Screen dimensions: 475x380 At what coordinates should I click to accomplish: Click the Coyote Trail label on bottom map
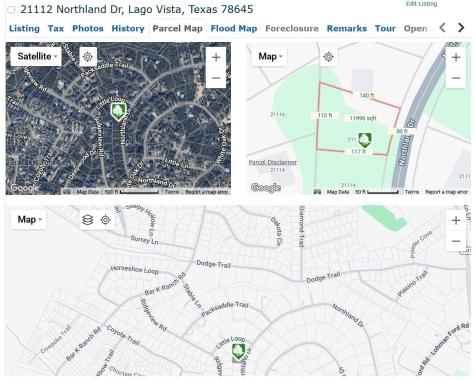[x=123, y=335]
